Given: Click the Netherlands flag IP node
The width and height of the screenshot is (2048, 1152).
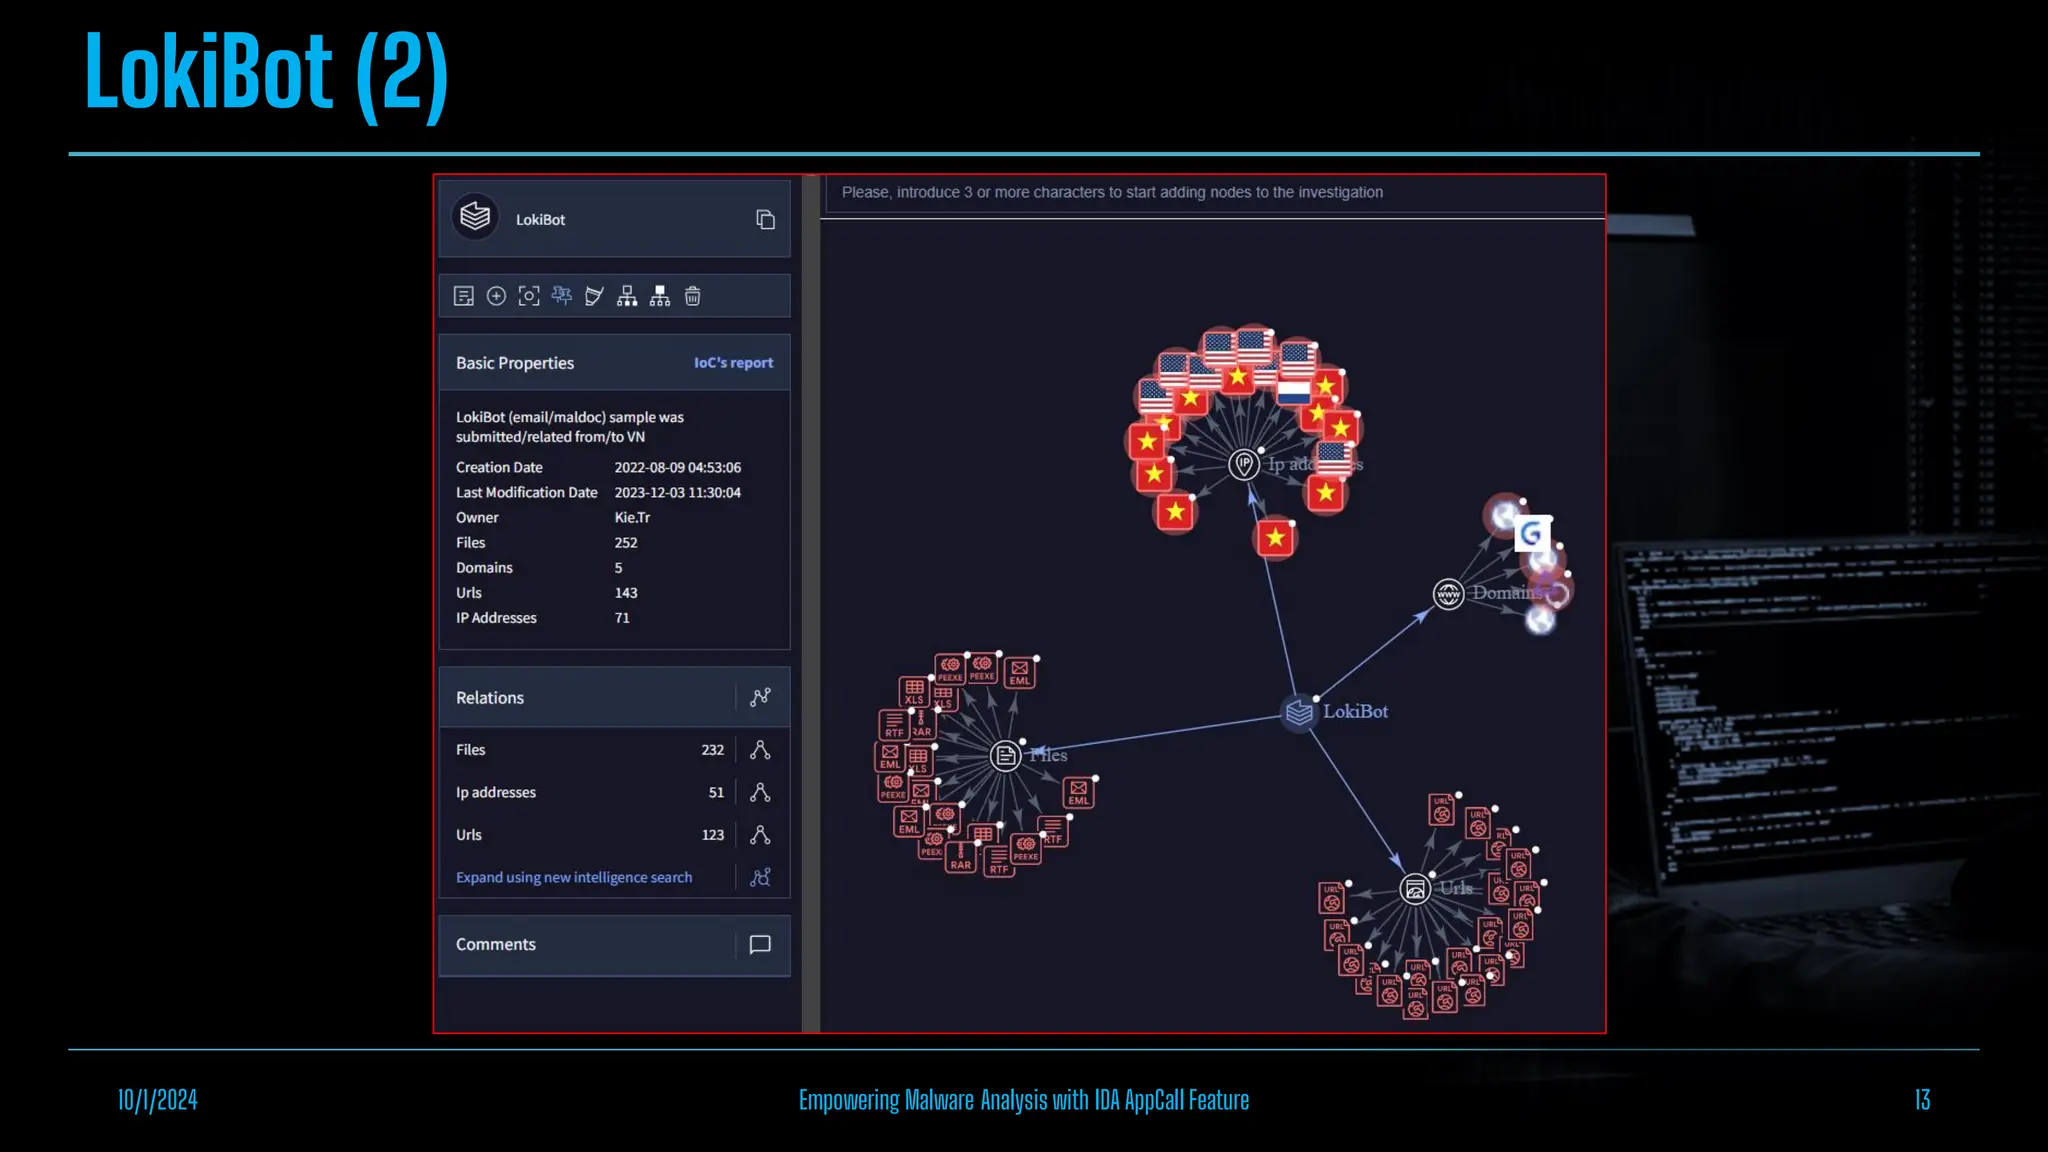Looking at the screenshot, I should pos(1294,391).
